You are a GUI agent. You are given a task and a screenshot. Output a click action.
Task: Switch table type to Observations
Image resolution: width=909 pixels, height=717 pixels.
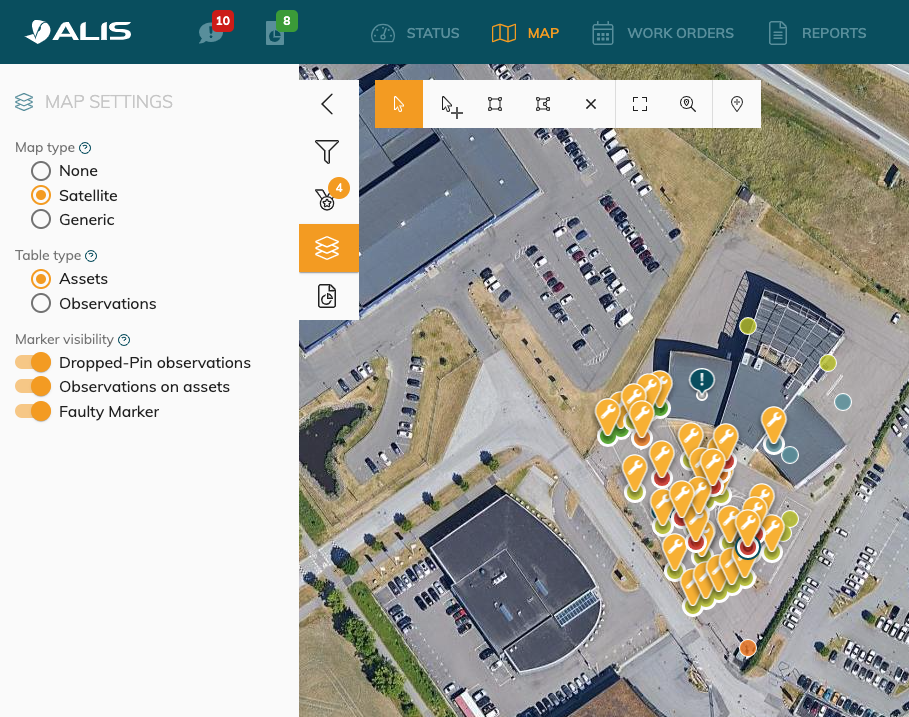pyautogui.click(x=41, y=303)
